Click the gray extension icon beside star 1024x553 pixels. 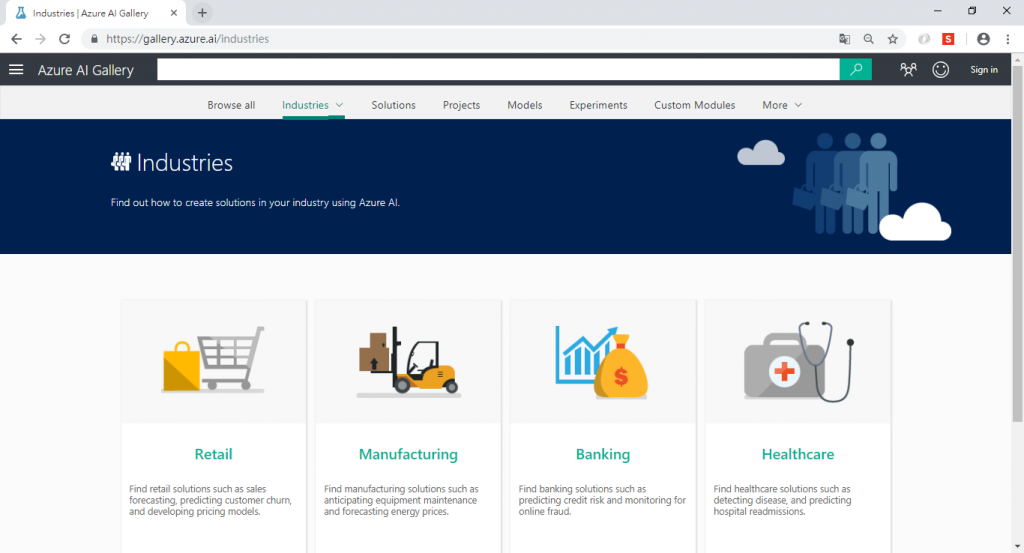click(x=924, y=39)
